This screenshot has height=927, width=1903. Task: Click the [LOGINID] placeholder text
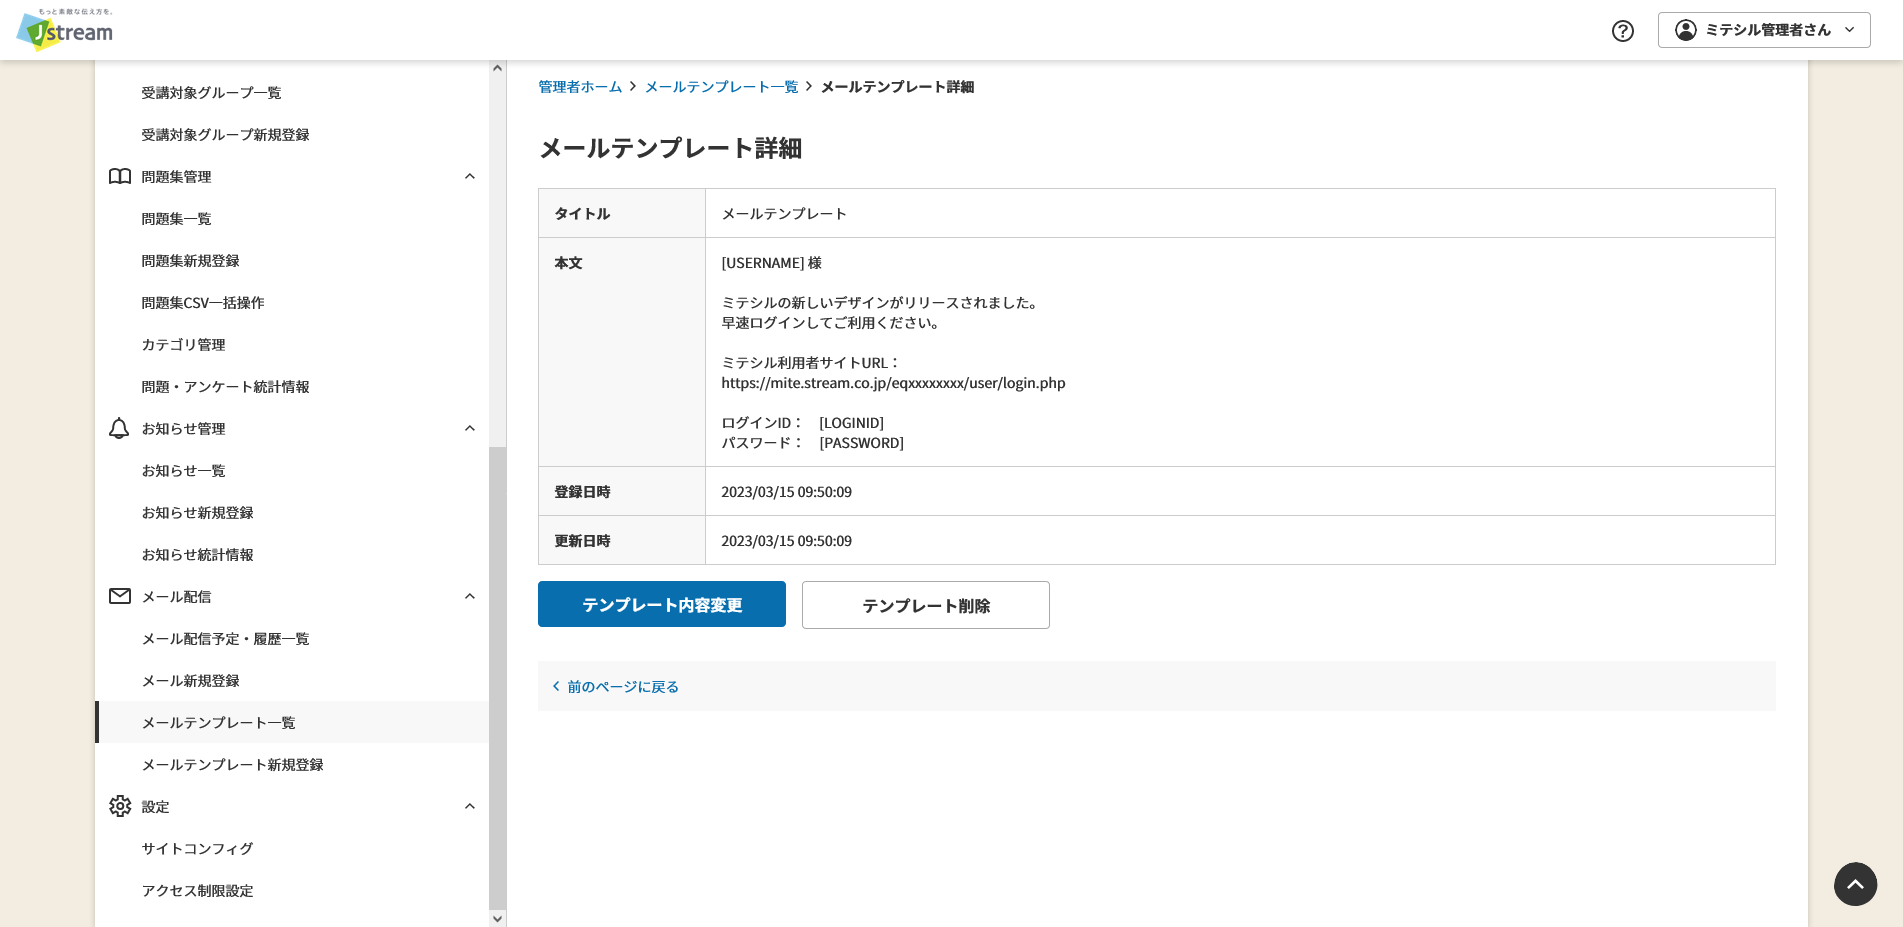(x=851, y=423)
